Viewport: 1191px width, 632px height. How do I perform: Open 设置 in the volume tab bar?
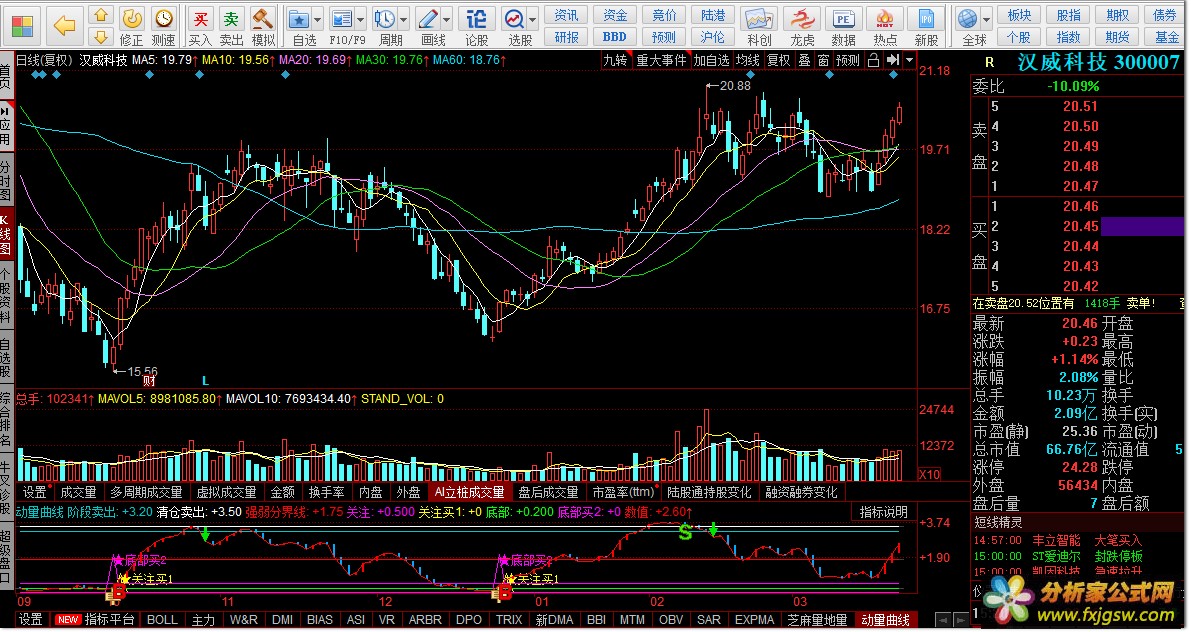click(34, 492)
